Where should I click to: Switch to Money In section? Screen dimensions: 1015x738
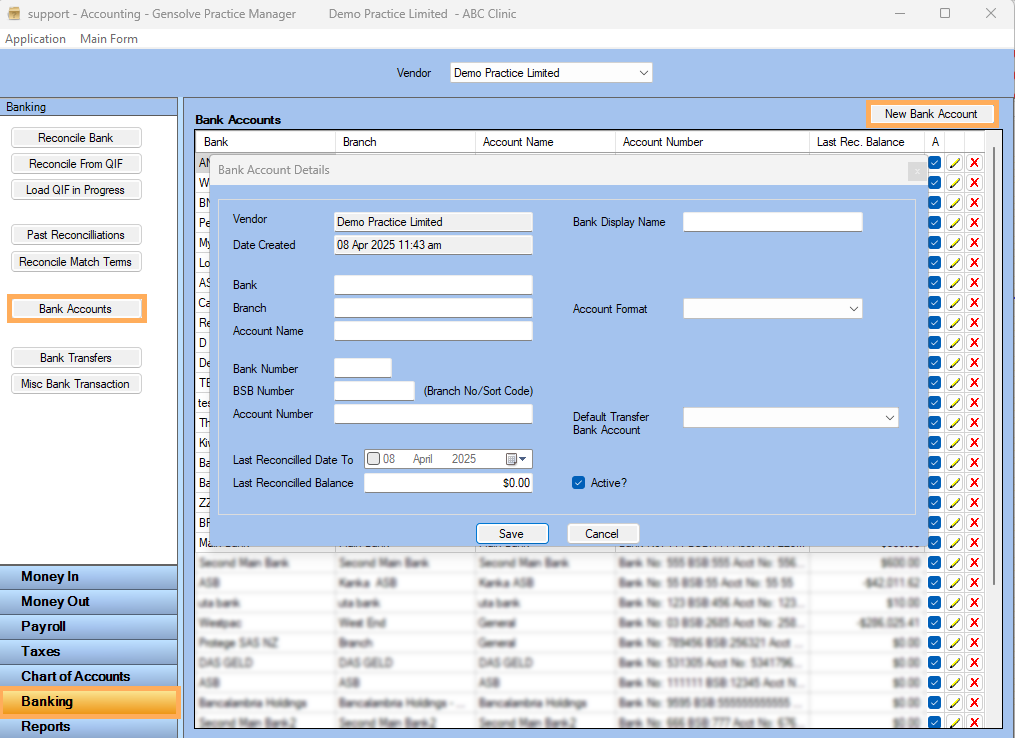(x=89, y=577)
